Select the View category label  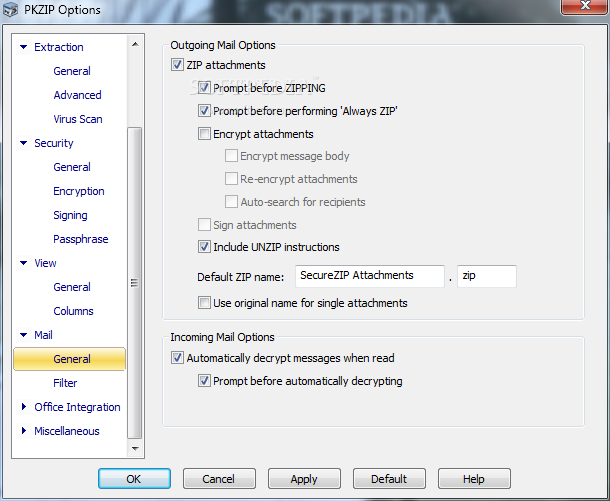45,263
